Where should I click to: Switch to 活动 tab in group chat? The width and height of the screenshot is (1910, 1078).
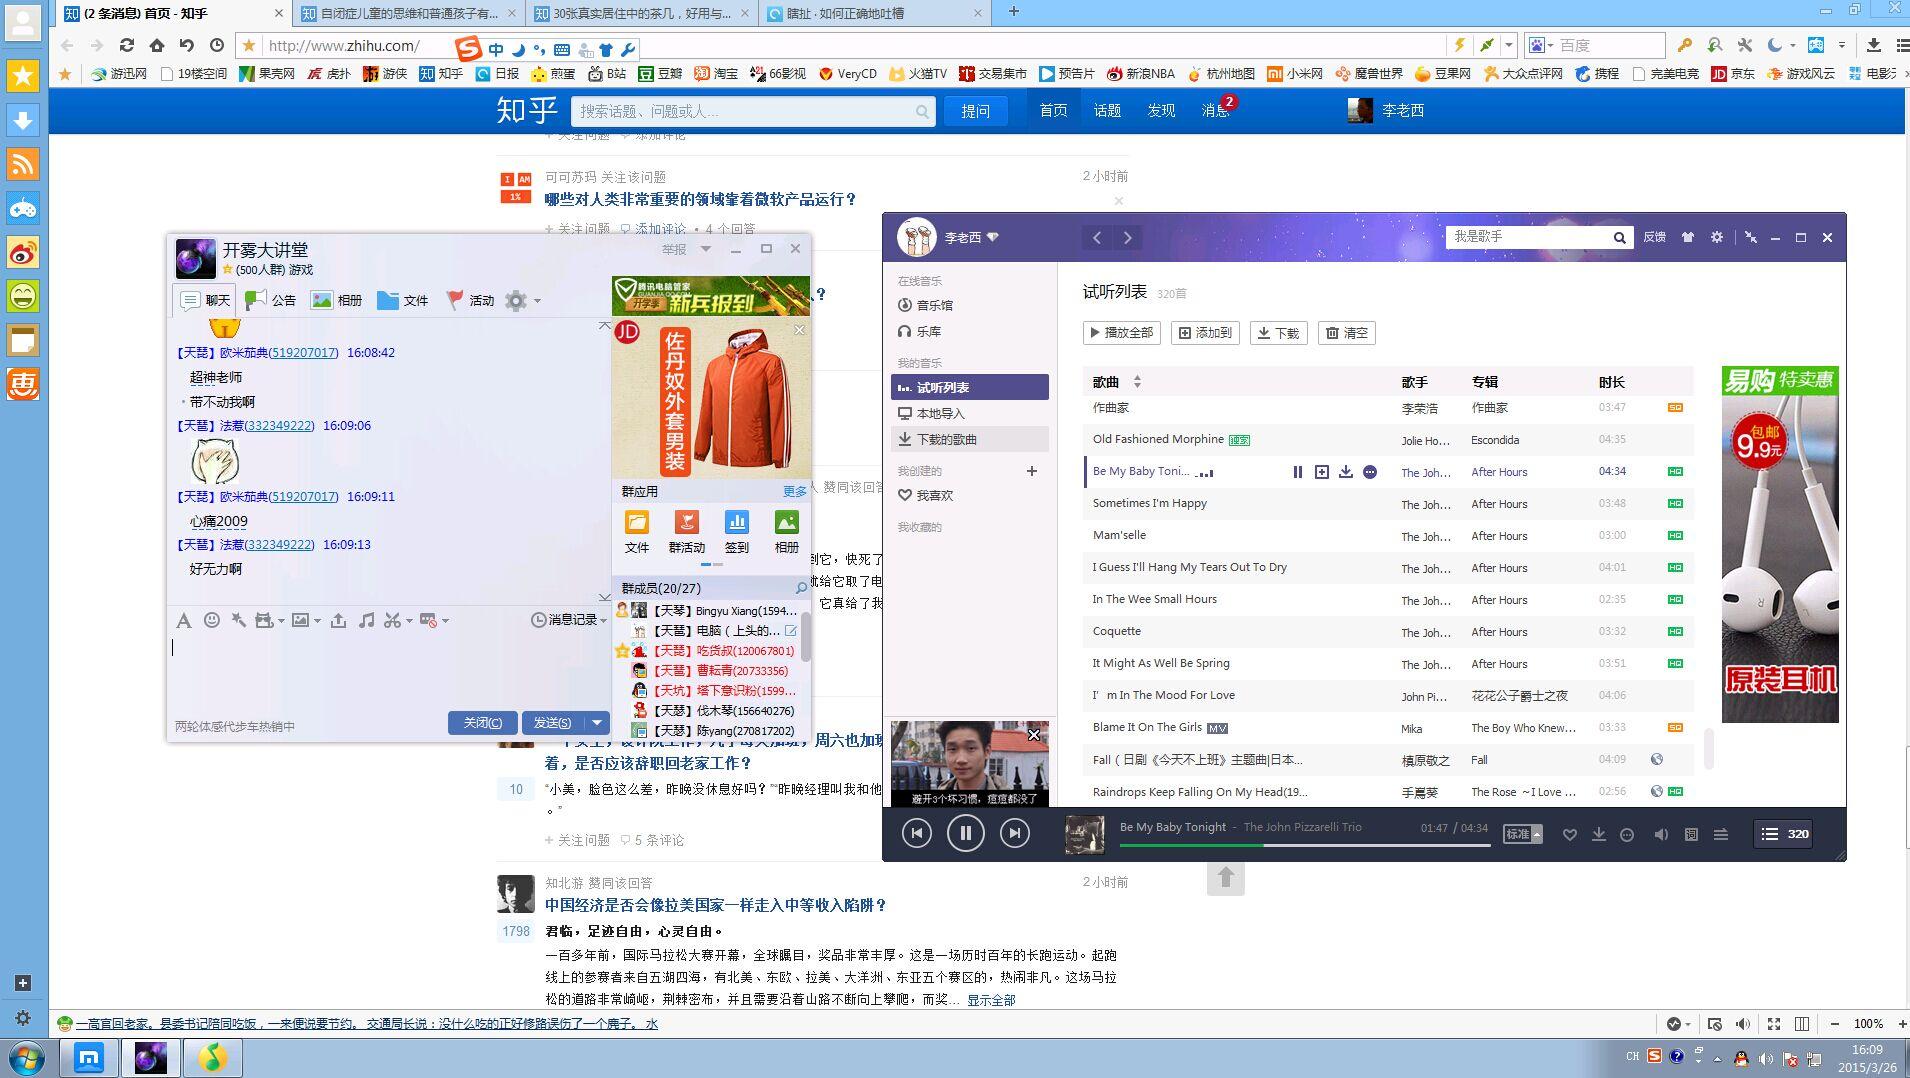[470, 300]
